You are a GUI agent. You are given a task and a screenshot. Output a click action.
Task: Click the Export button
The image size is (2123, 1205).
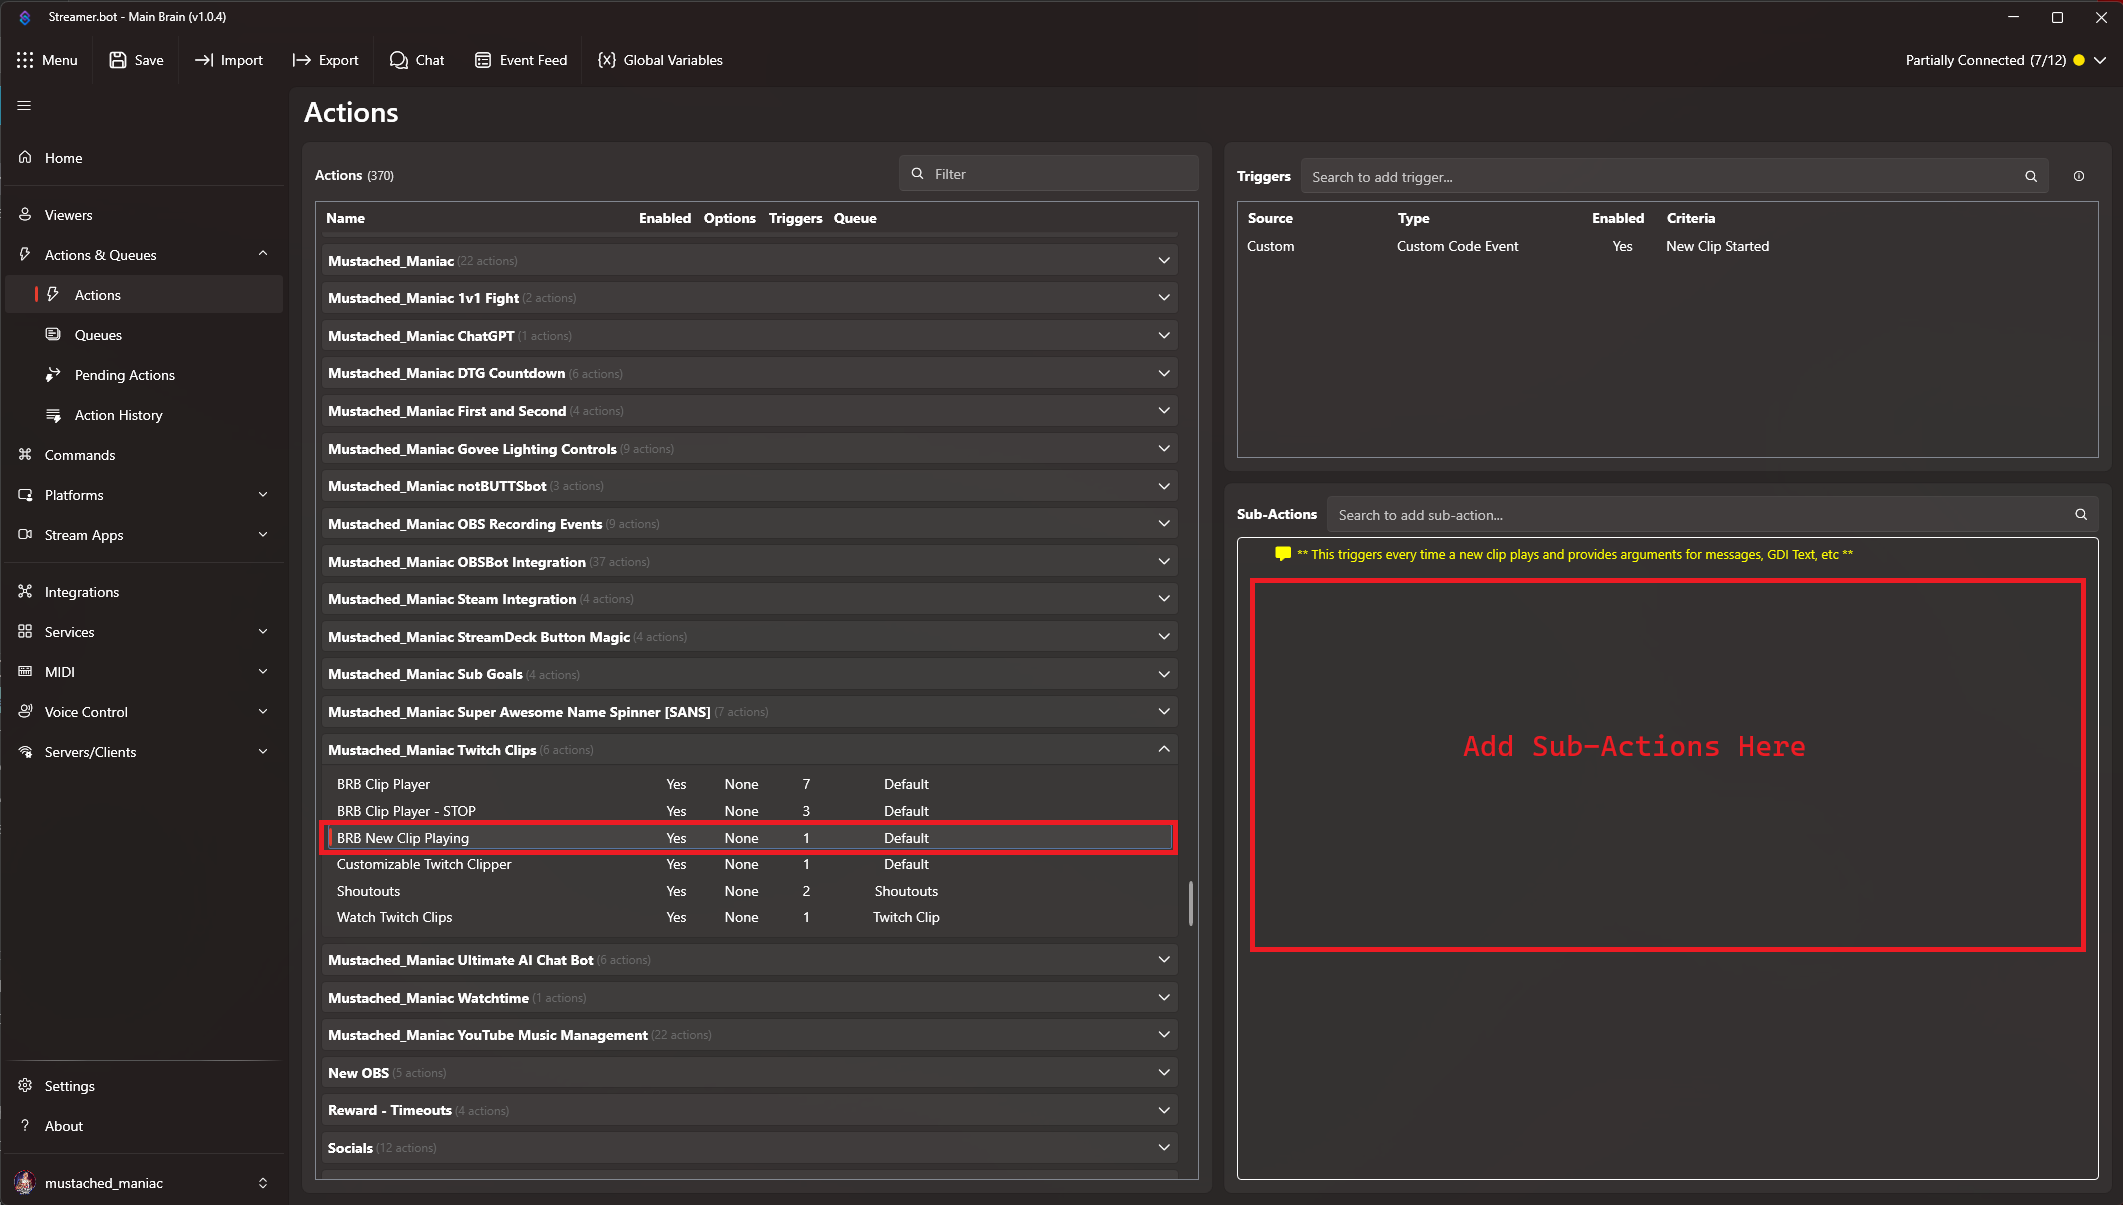326,60
